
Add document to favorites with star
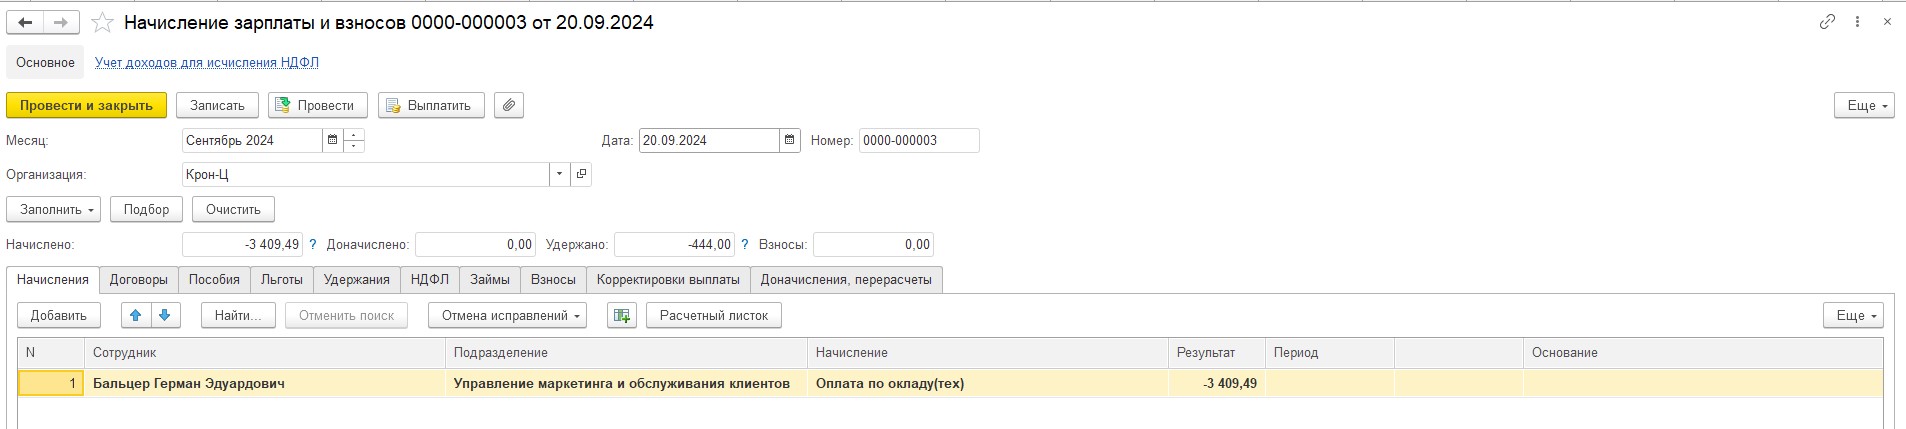(x=101, y=22)
